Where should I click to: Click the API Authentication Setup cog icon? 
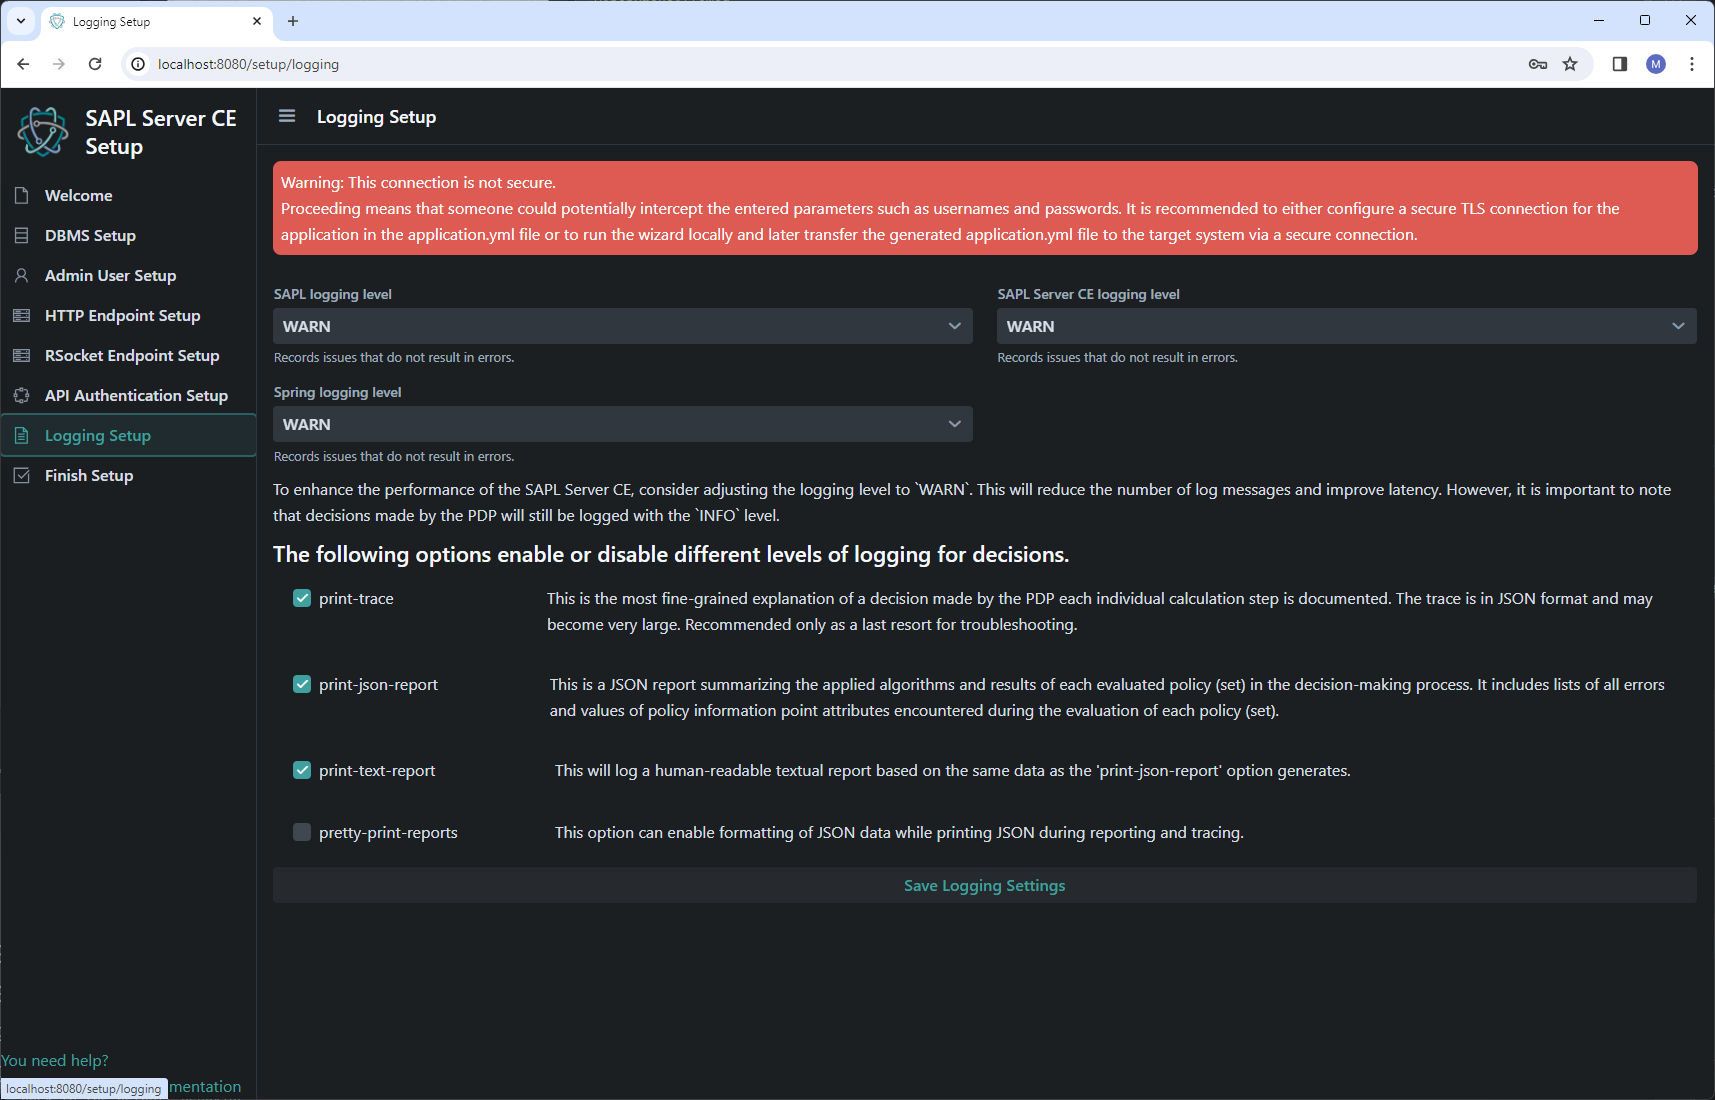22,395
